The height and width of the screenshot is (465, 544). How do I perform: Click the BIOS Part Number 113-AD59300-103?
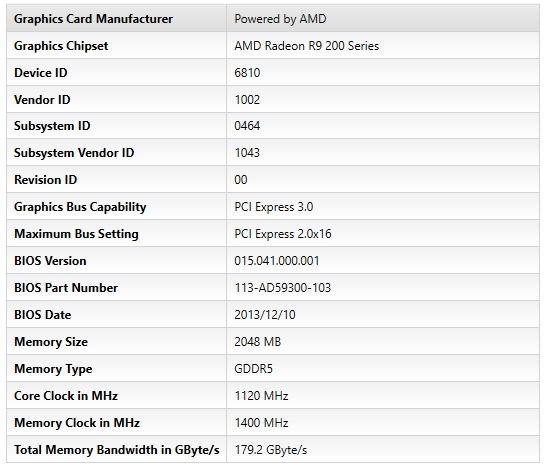pos(283,288)
